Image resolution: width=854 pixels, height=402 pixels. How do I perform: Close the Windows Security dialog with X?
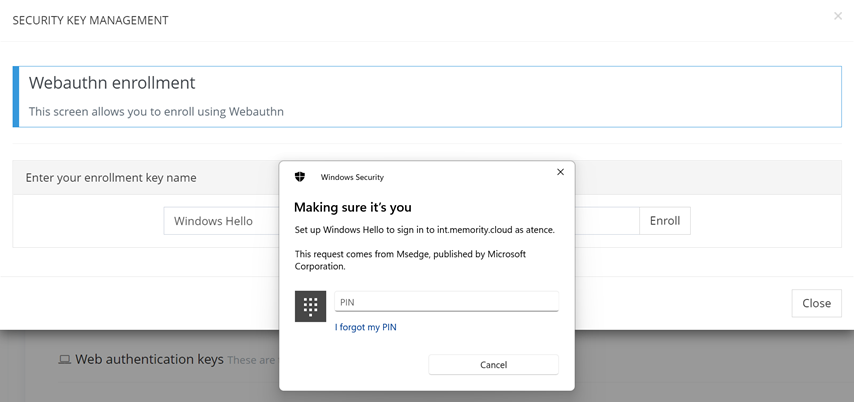click(x=560, y=172)
